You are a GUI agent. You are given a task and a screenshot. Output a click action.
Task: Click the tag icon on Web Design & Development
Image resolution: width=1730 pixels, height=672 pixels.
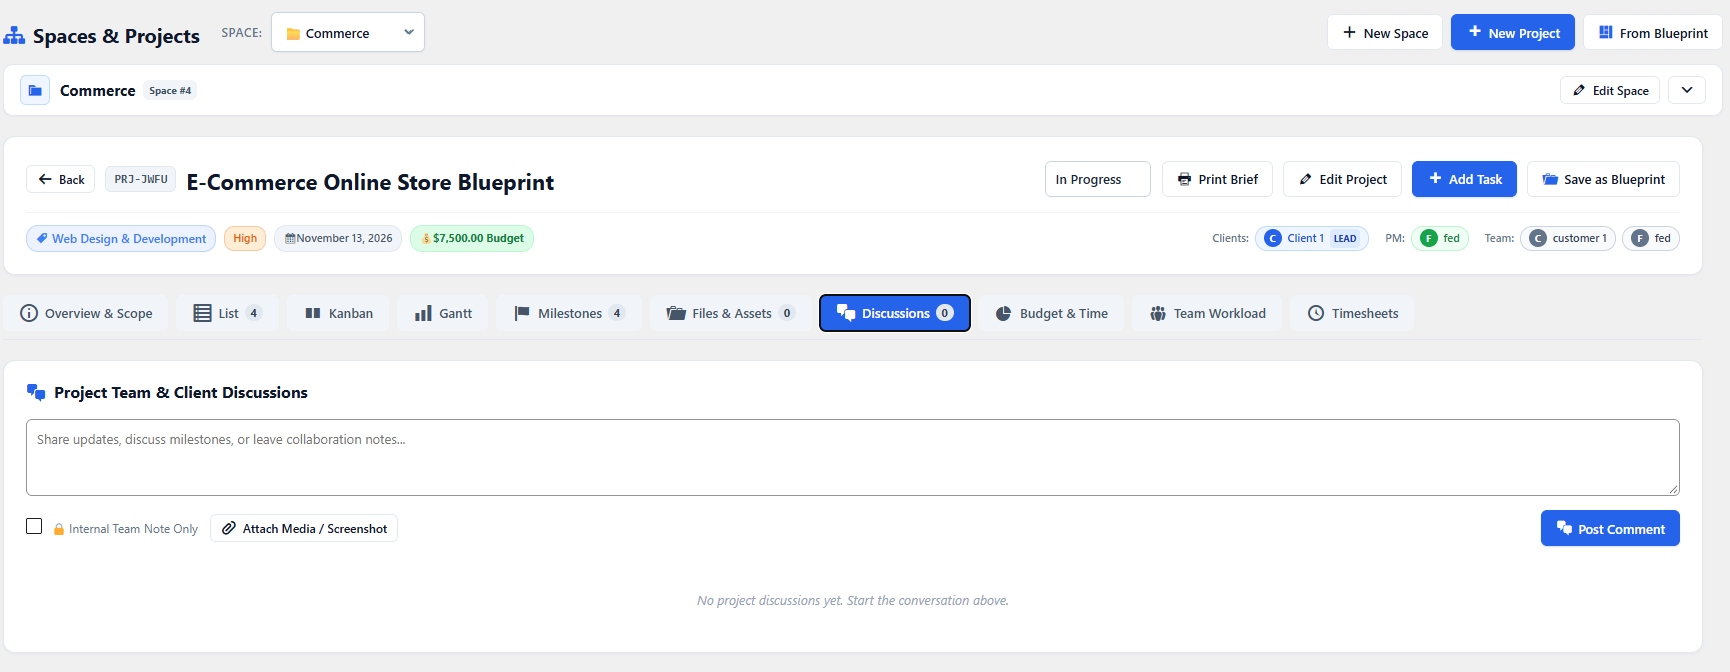42,238
